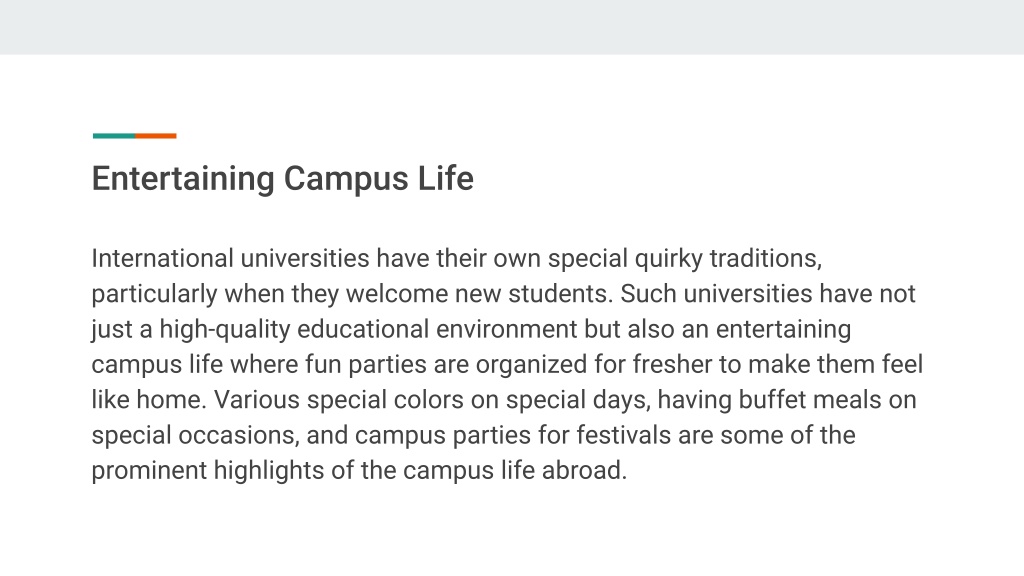Click the word "welcome" in body text
The height and width of the screenshot is (576, 1024).
pos(396,294)
